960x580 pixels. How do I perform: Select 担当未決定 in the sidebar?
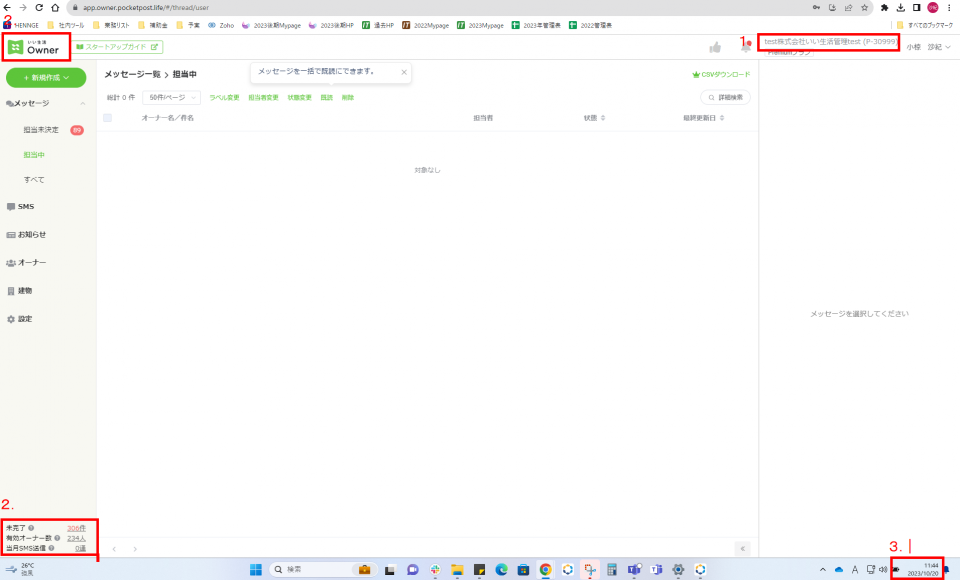click(41, 130)
